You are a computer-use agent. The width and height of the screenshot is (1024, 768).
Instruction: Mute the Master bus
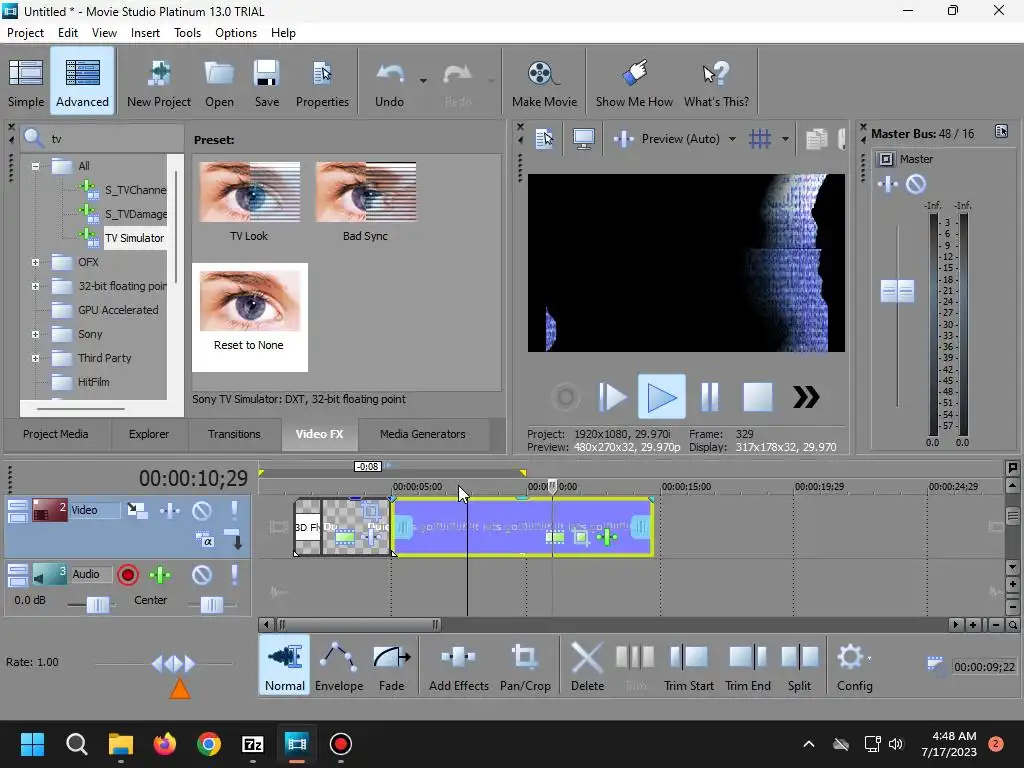(x=916, y=184)
